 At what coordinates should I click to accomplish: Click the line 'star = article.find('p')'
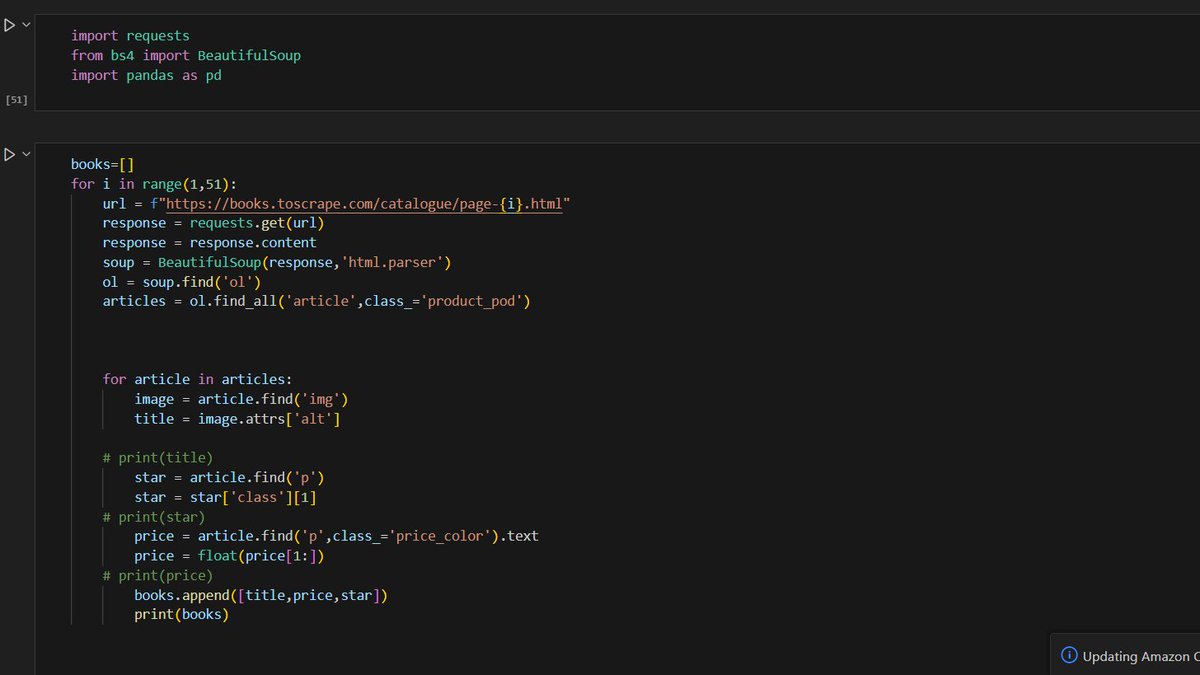click(229, 477)
